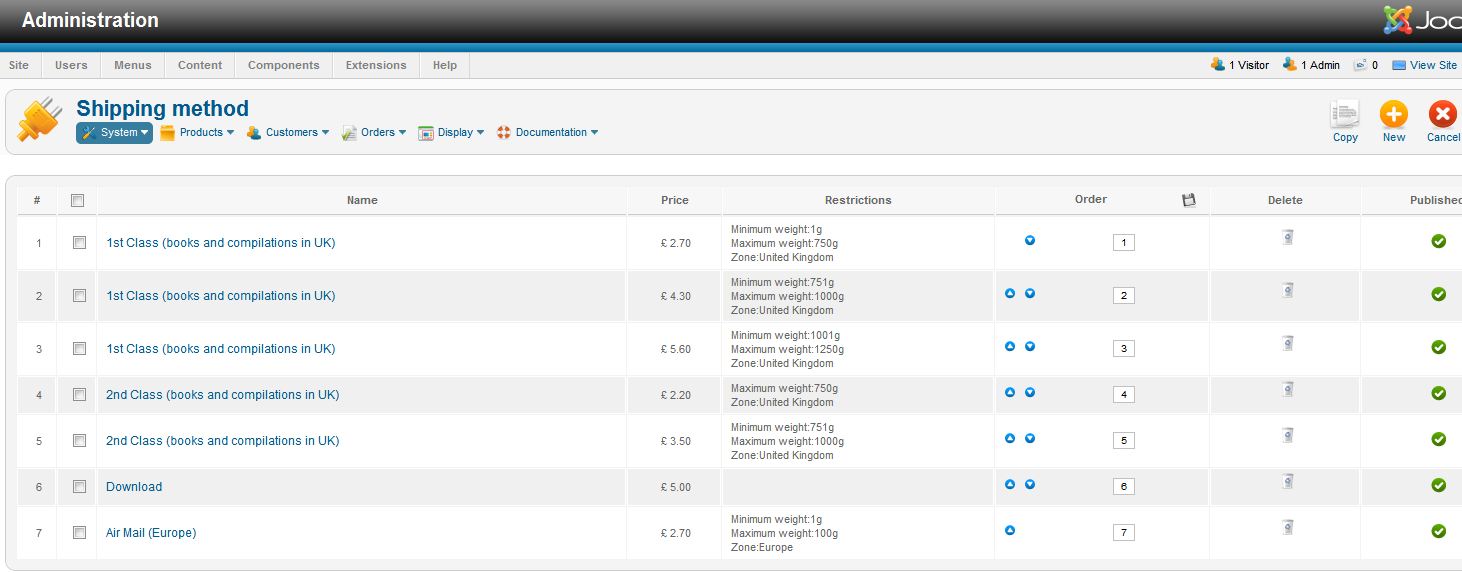
Task: Click the Copy toolbar icon
Action: (1345, 114)
